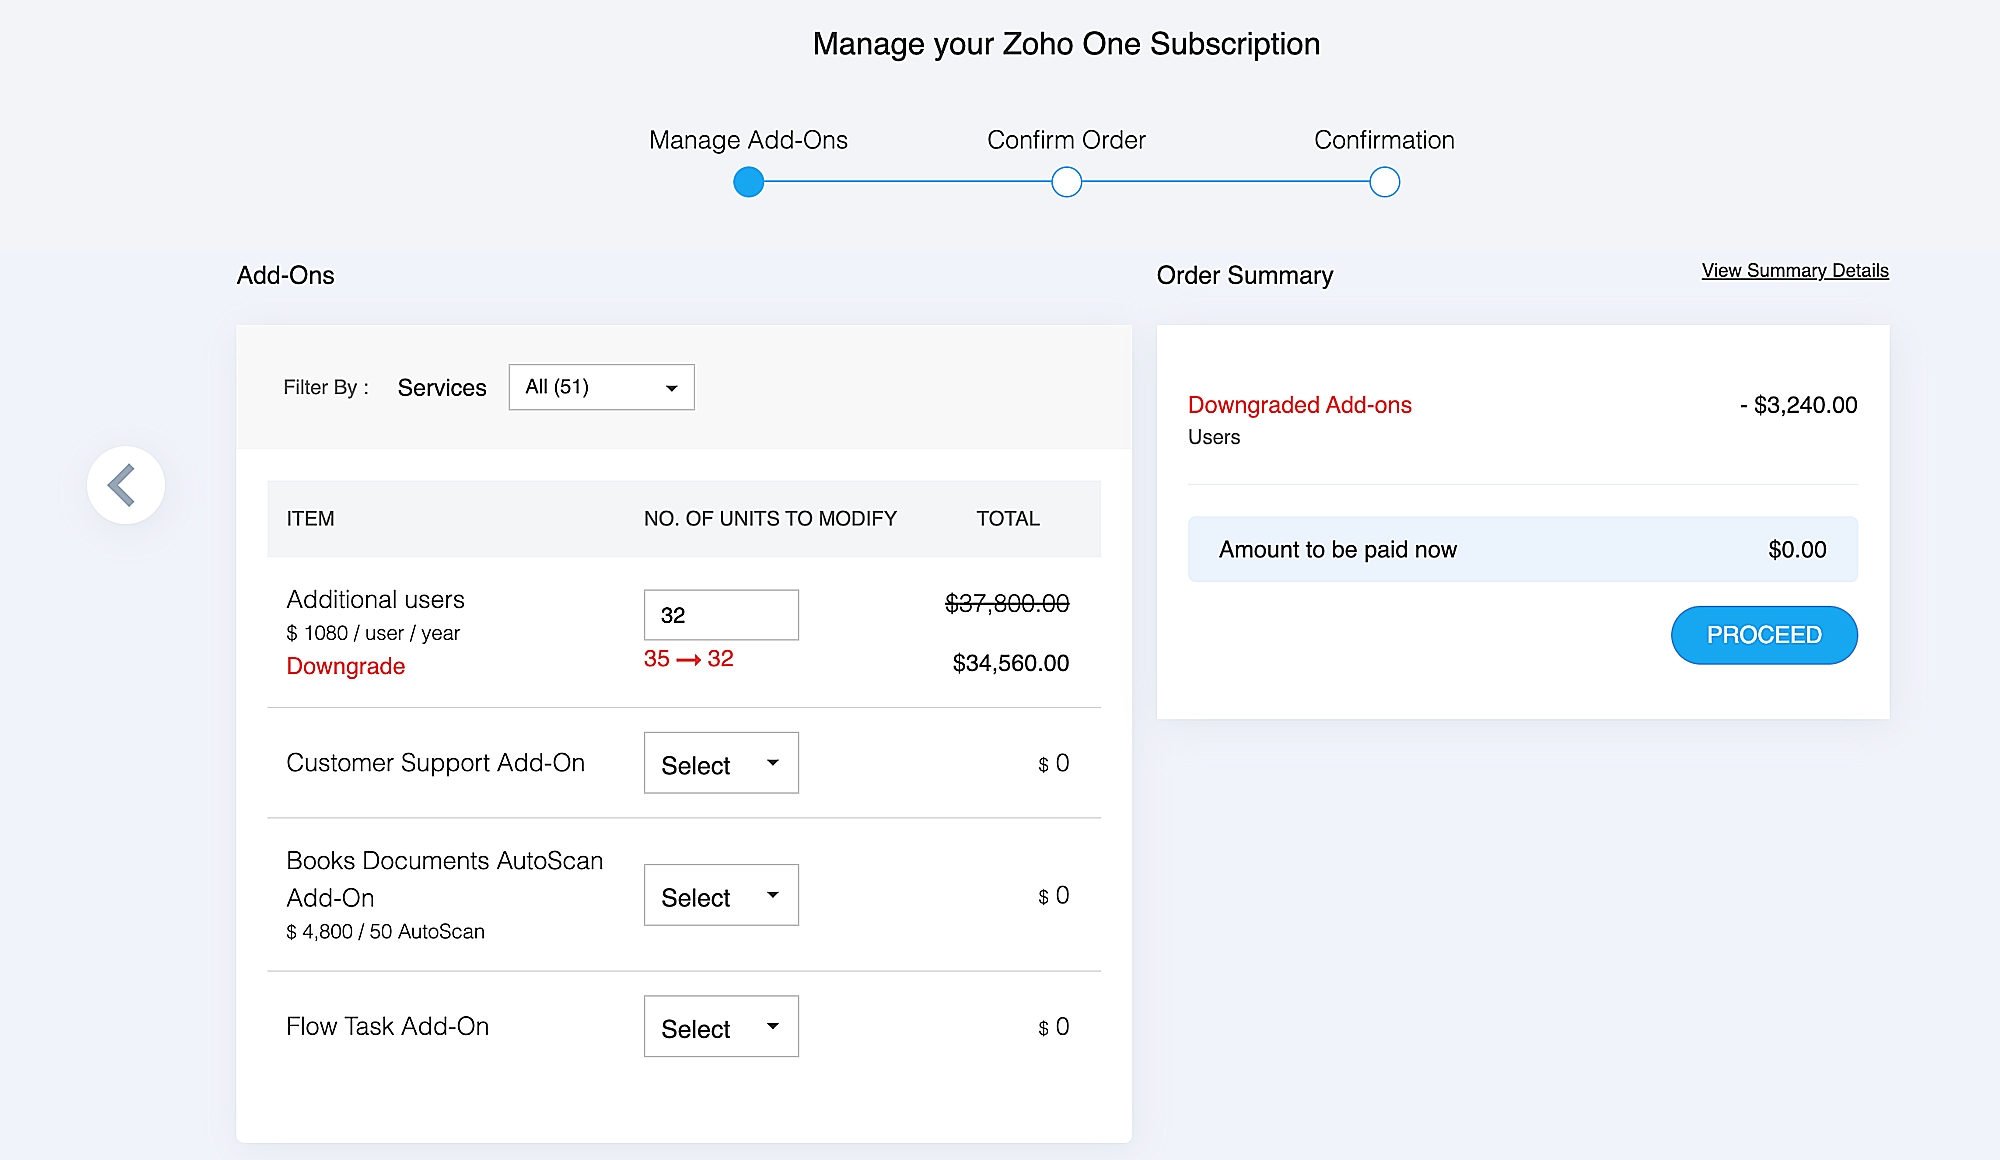Image resolution: width=2000 pixels, height=1160 pixels.
Task: Click the $34,560.00 new total
Action: pyautogui.click(x=1011, y=663)
